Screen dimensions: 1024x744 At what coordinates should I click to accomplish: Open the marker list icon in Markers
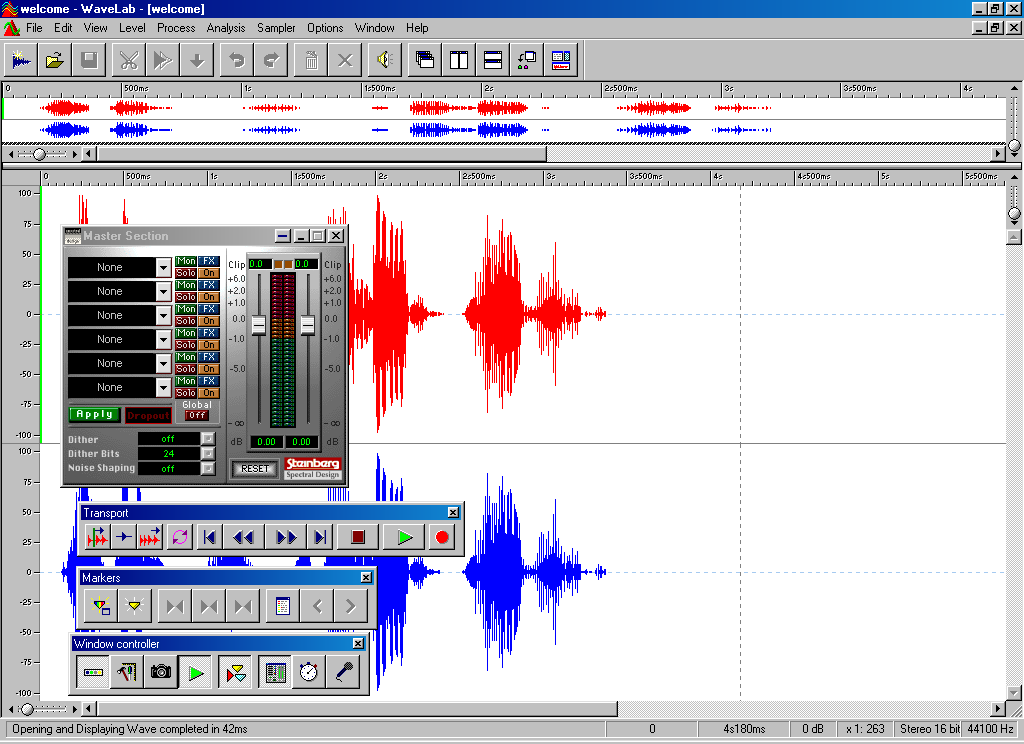tap(282, 605)
